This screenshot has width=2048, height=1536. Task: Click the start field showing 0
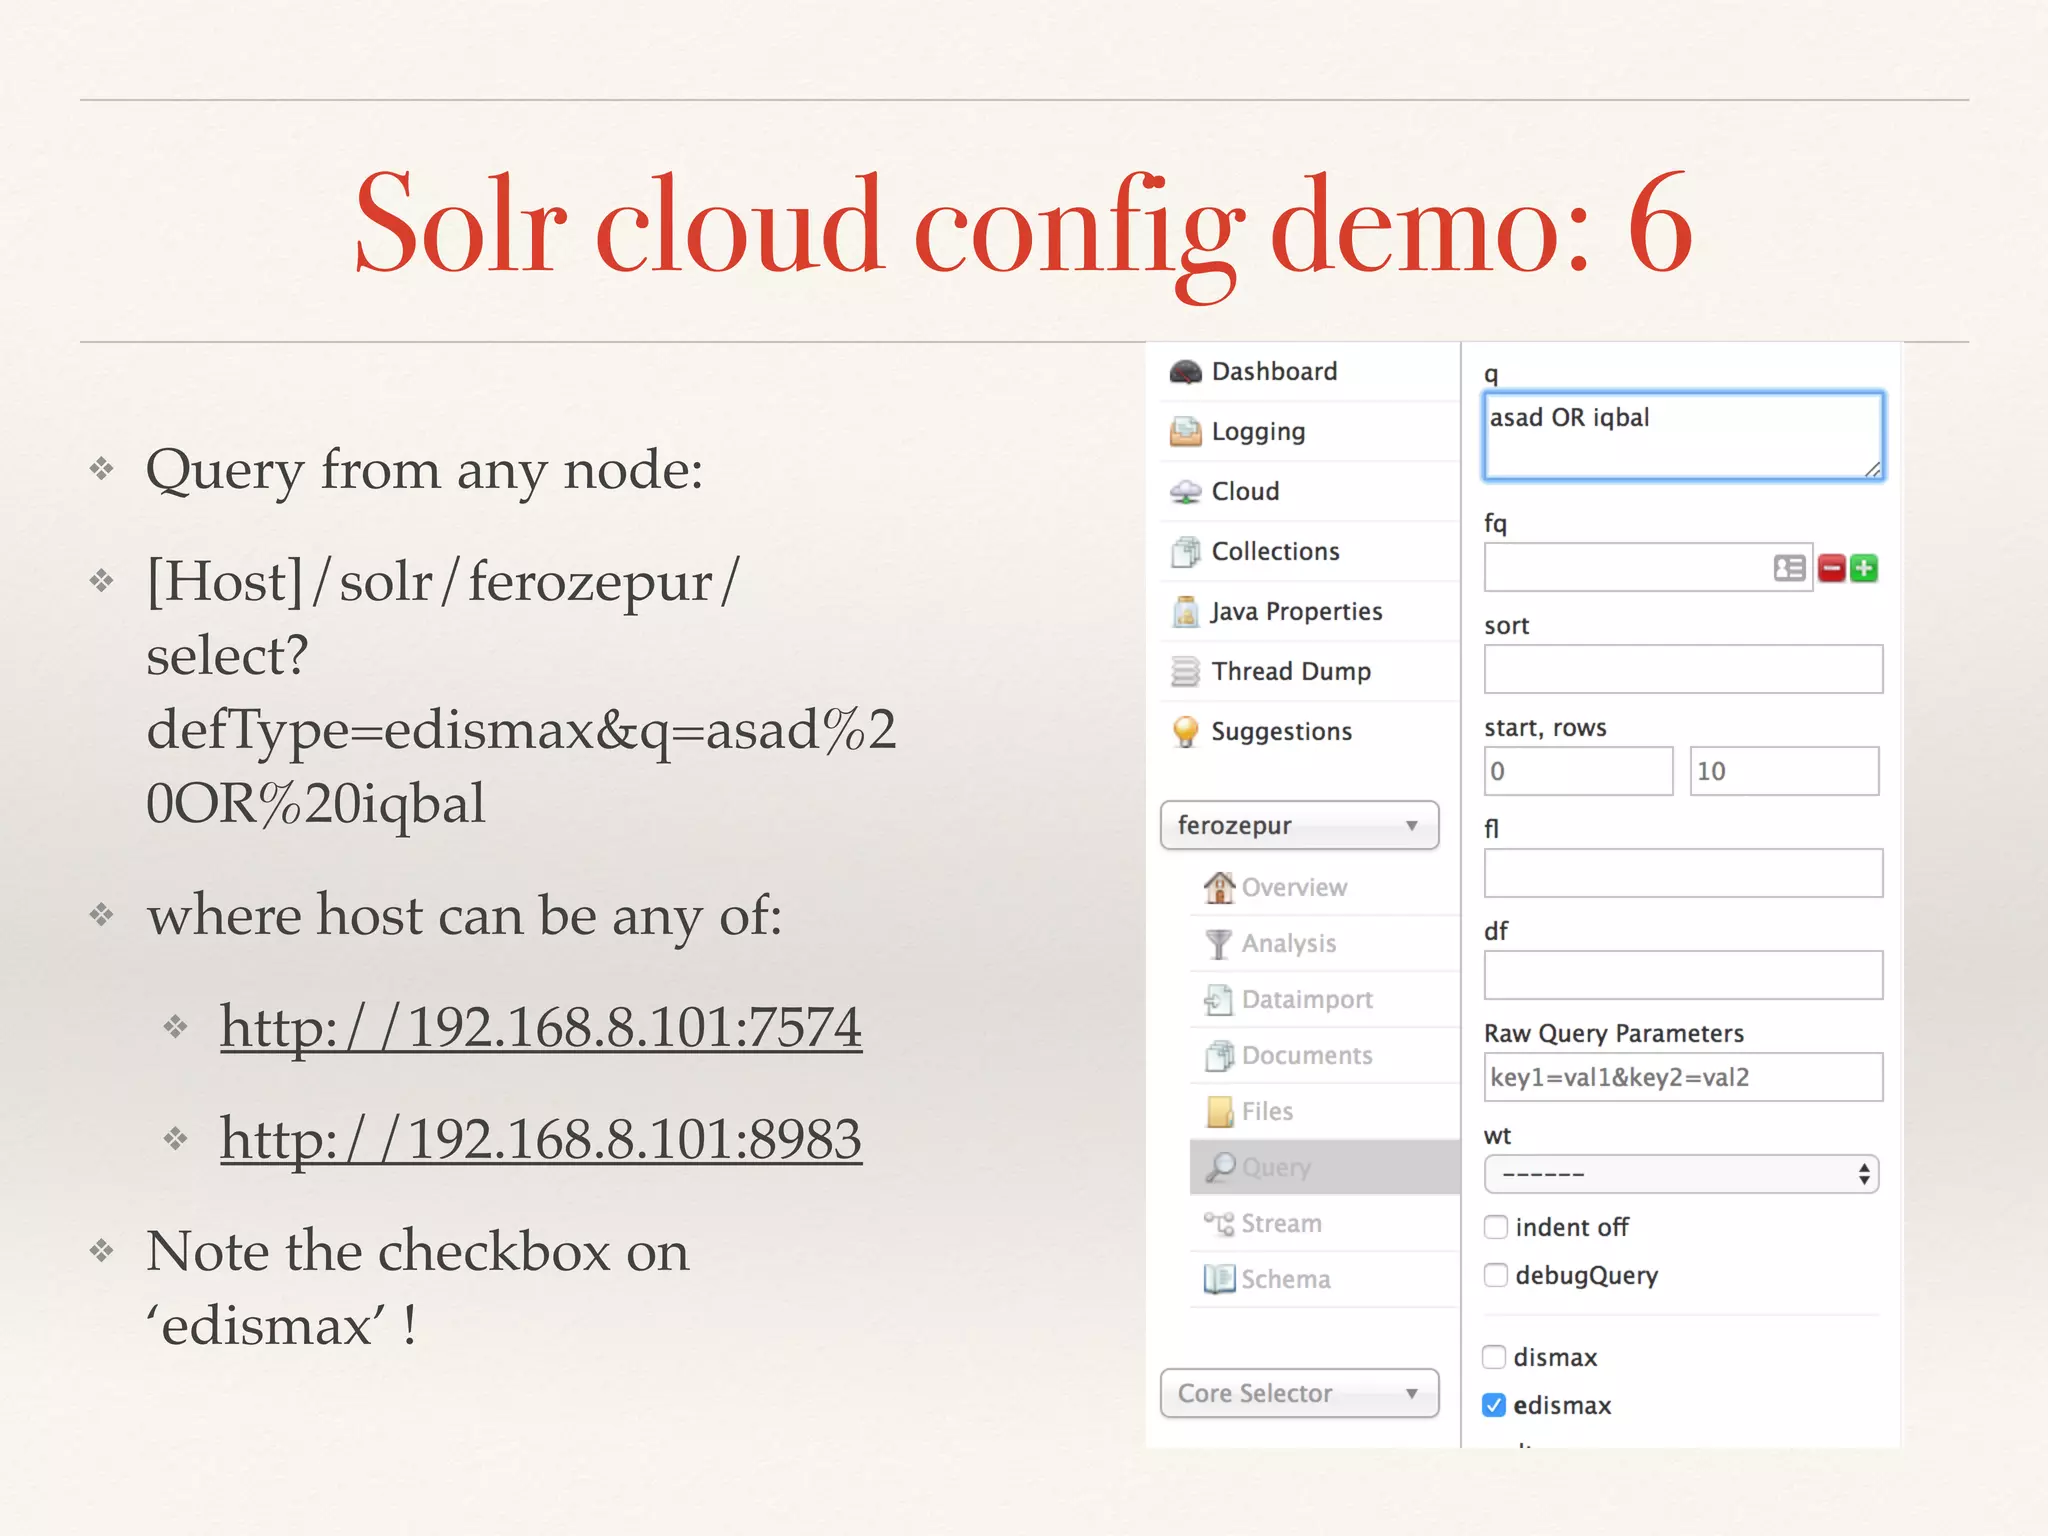coord(1578,771)
